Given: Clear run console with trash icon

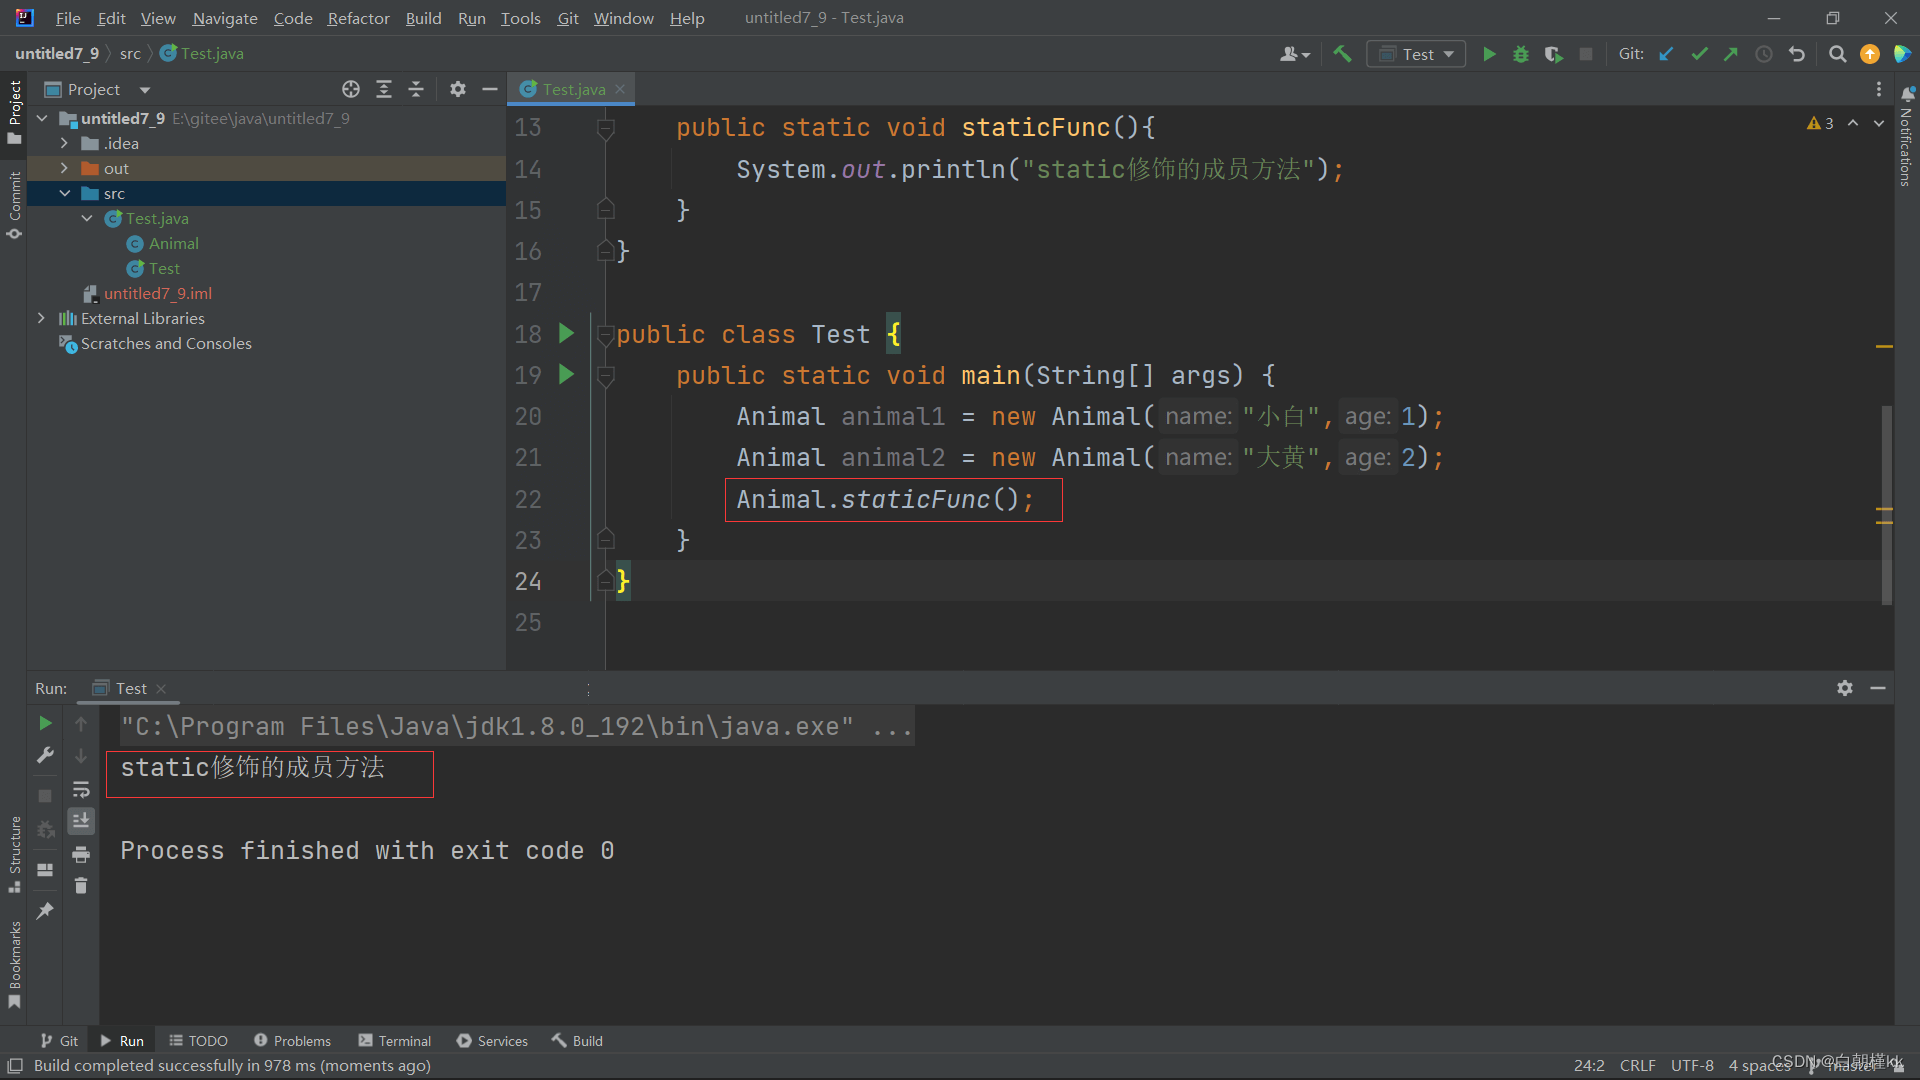Looking at the screenshot, I should click(81, 886).
